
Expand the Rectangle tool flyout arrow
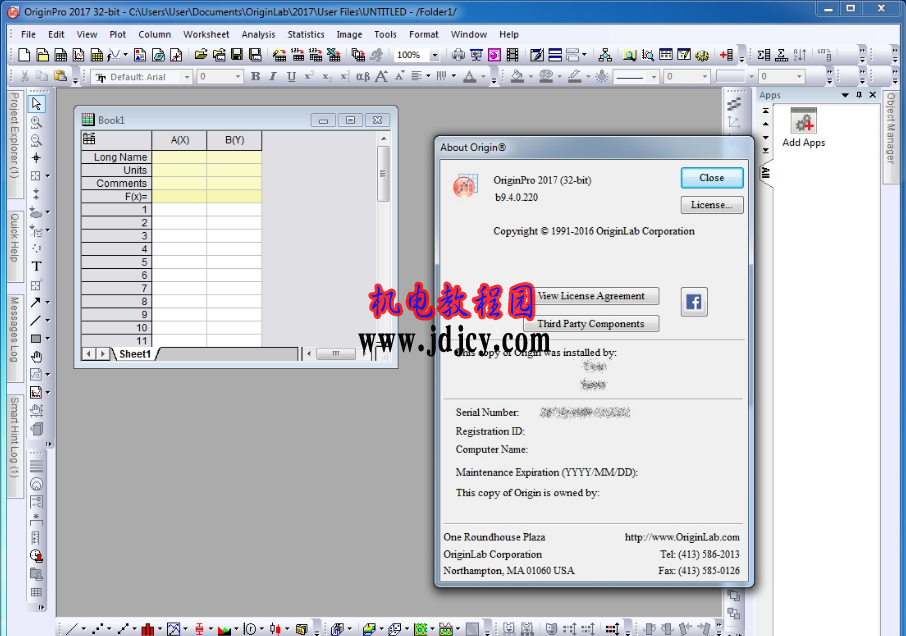click(x=47, y=339)
